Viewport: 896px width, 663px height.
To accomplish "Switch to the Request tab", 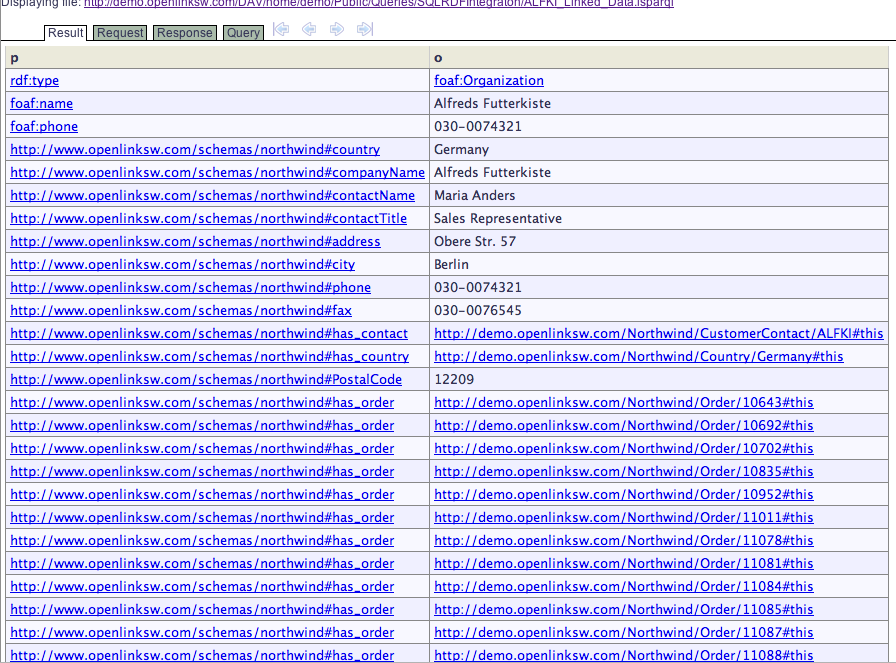I will 120,33.
